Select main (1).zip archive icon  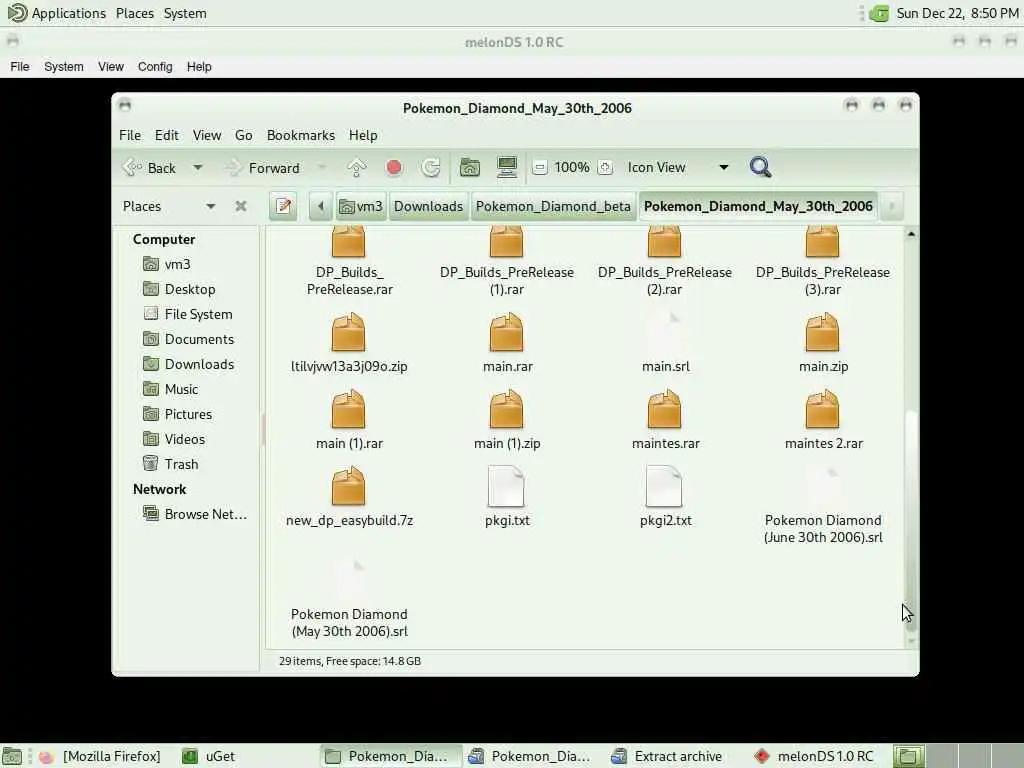[507, 409]
